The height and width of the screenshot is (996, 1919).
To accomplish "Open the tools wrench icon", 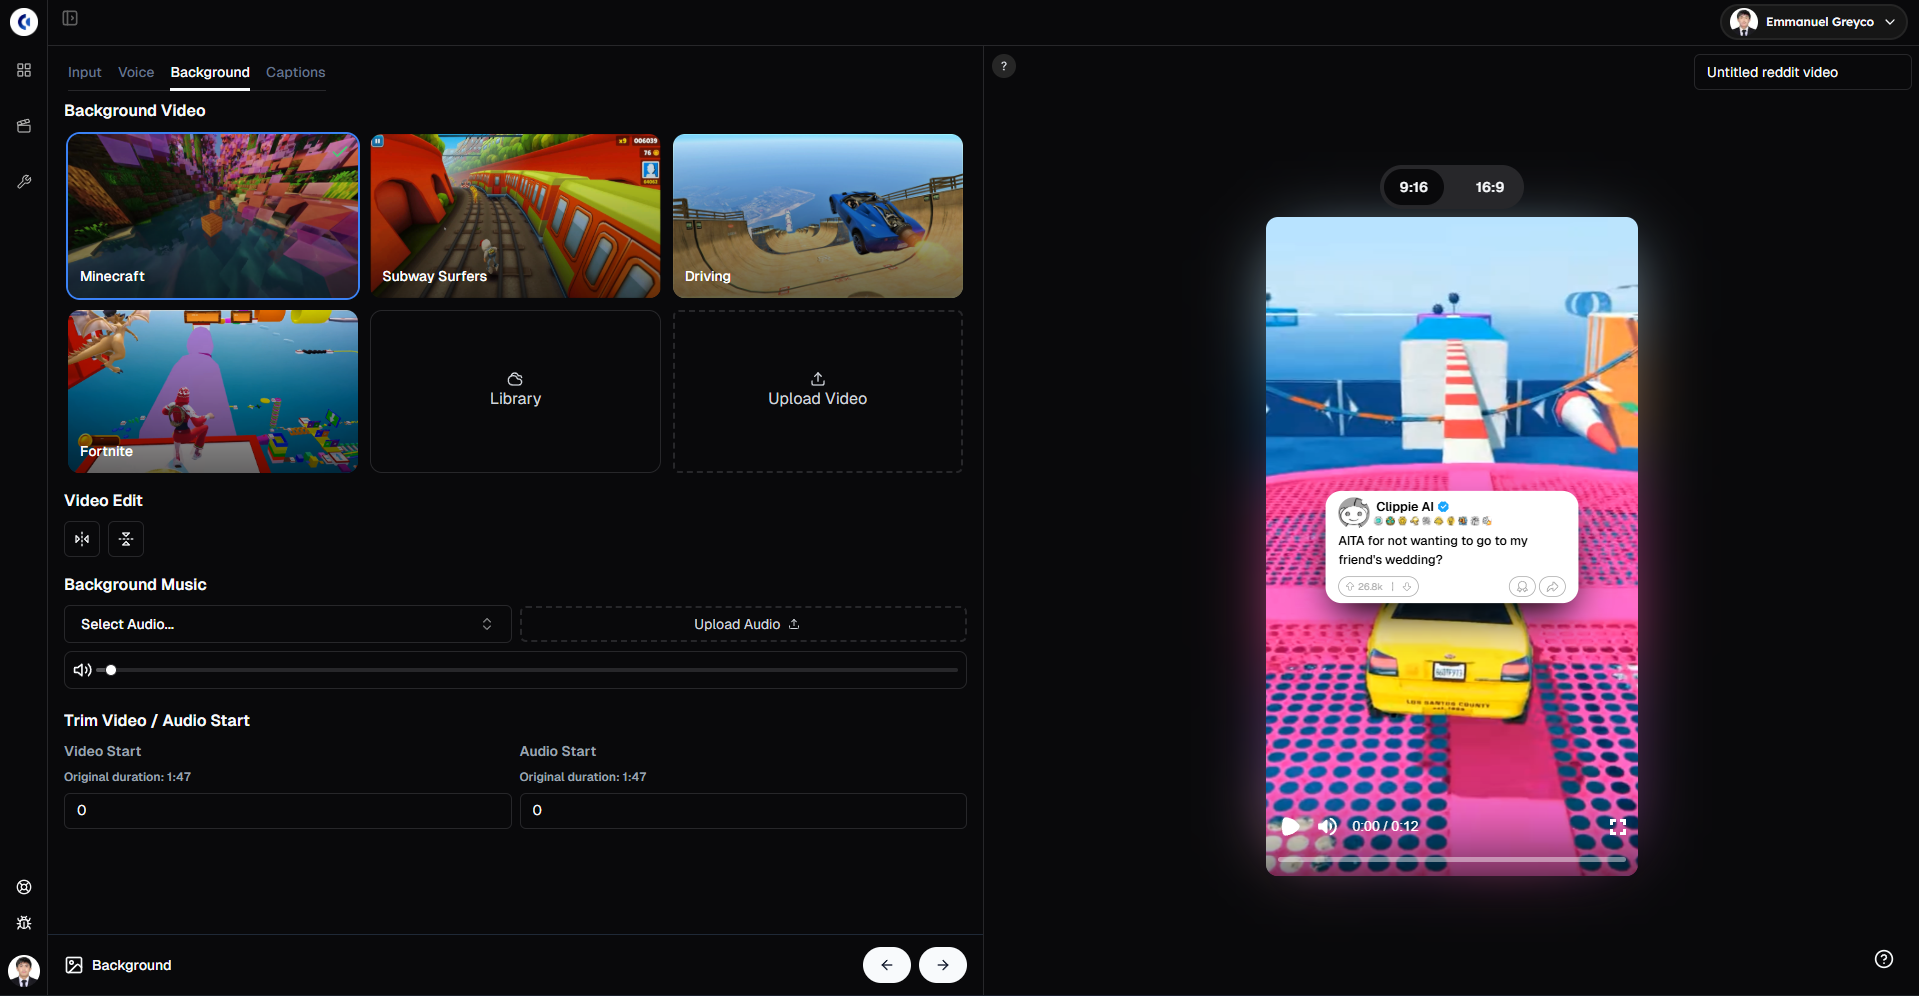I will point(24,182).
